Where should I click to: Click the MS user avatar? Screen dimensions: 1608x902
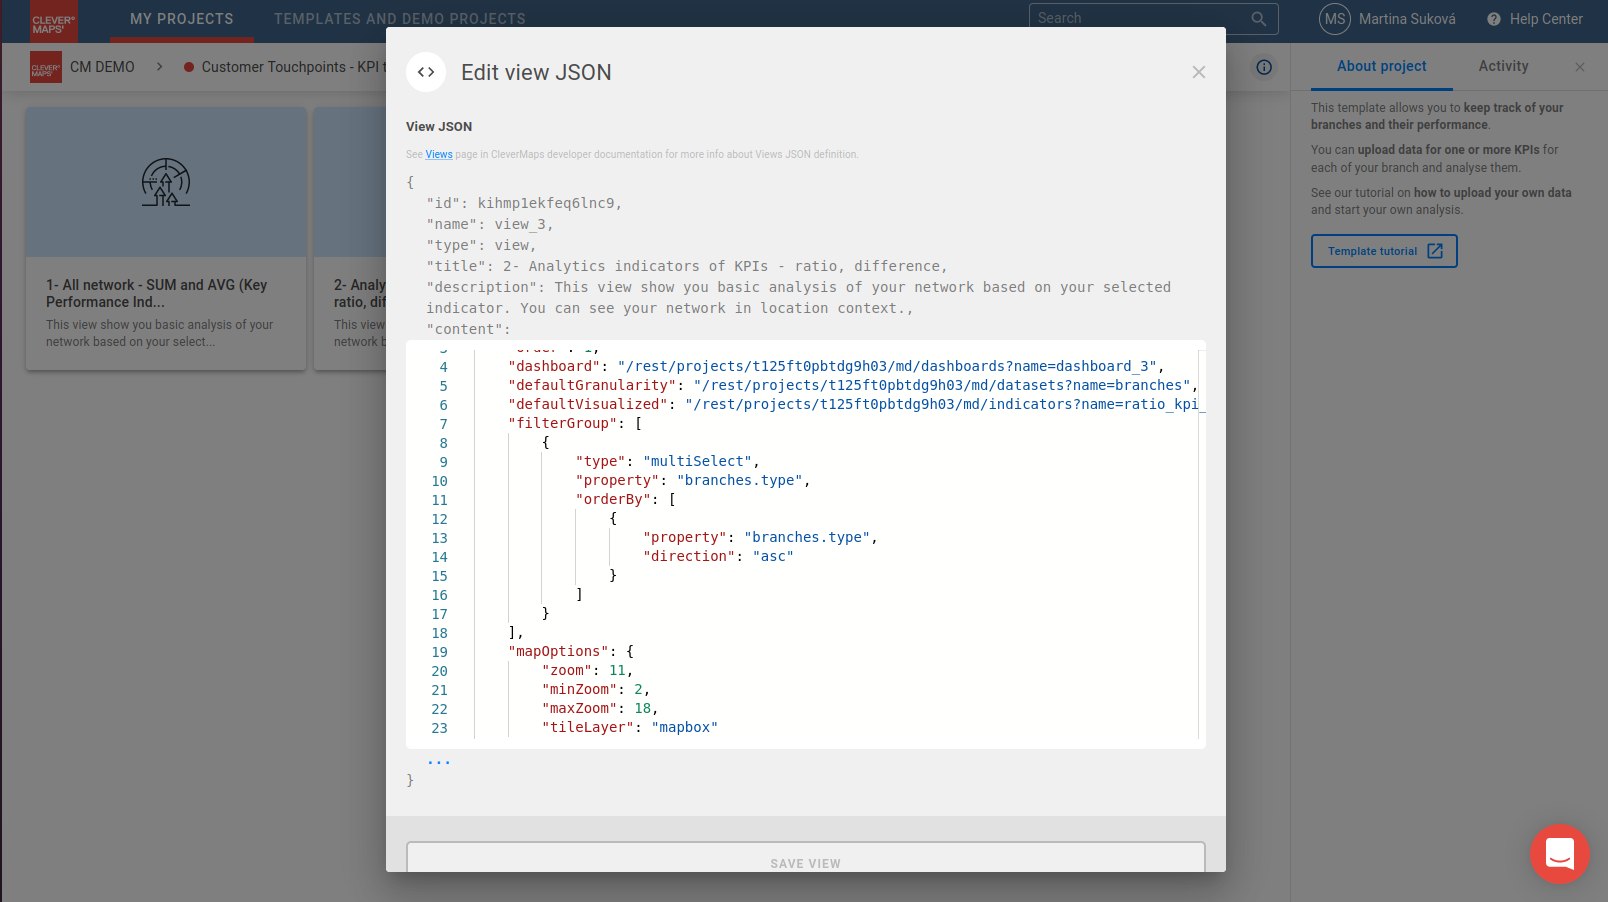1334,19
